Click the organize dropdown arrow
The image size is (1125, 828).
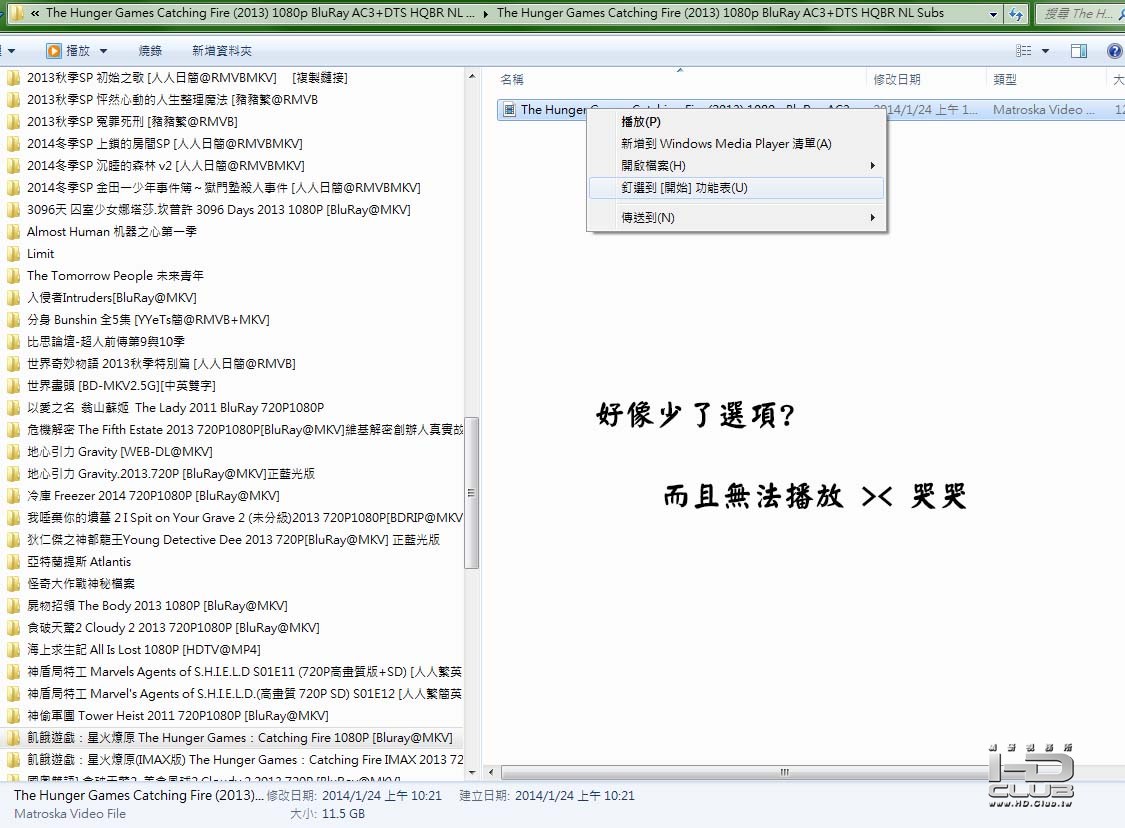(x=11, y=51)
